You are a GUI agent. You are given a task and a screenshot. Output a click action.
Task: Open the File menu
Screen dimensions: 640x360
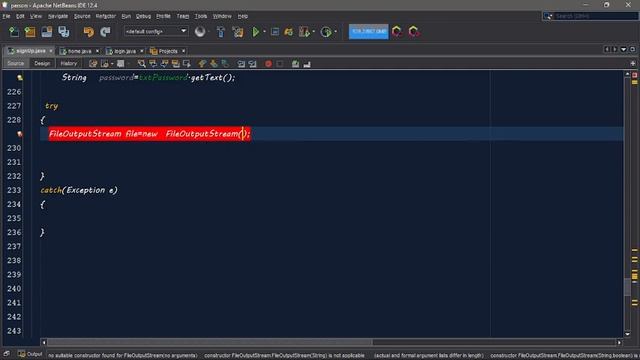click(x=6, y=16)
